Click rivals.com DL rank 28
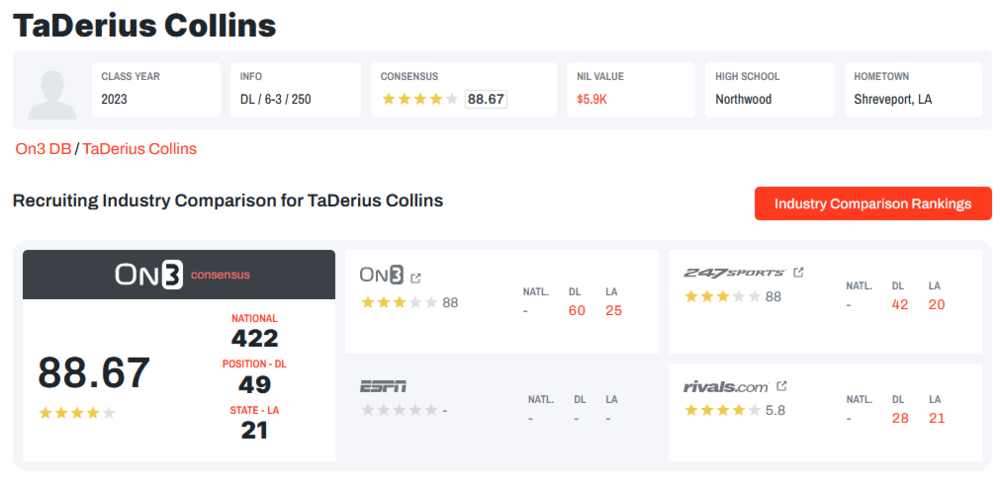1000x483 pixels. click(x=900, y=418)
